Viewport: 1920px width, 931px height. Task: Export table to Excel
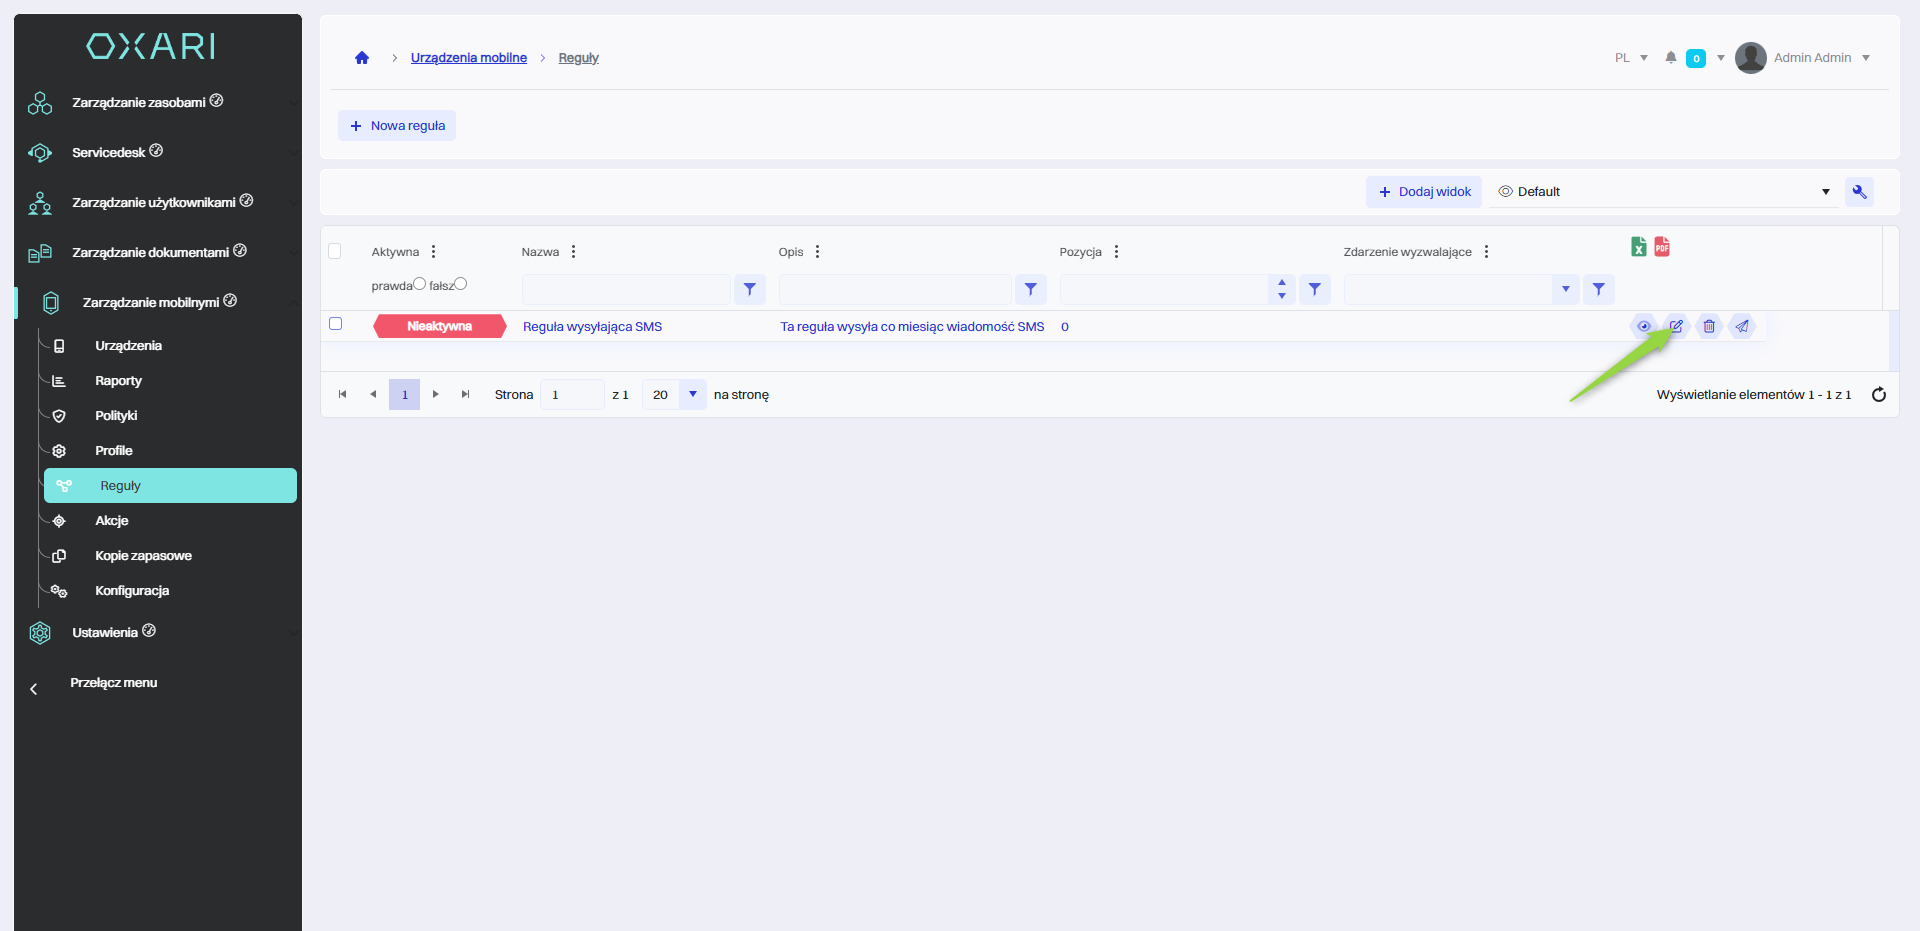(1638, 247)
